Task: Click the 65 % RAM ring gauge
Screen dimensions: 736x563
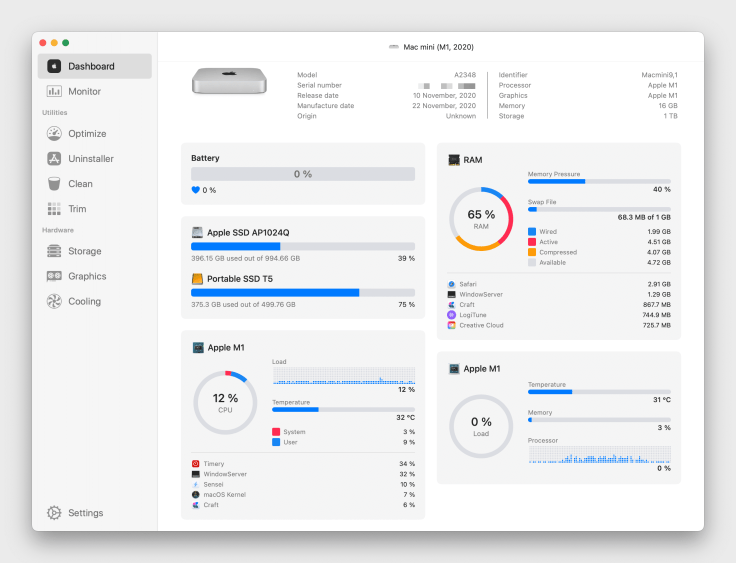Action: tap(481, 219)
